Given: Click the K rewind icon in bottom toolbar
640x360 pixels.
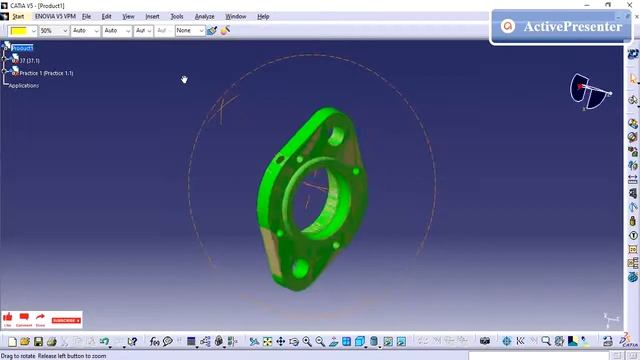Looking at the screenshot, I should pyautogui.click(x=520, y=341).
